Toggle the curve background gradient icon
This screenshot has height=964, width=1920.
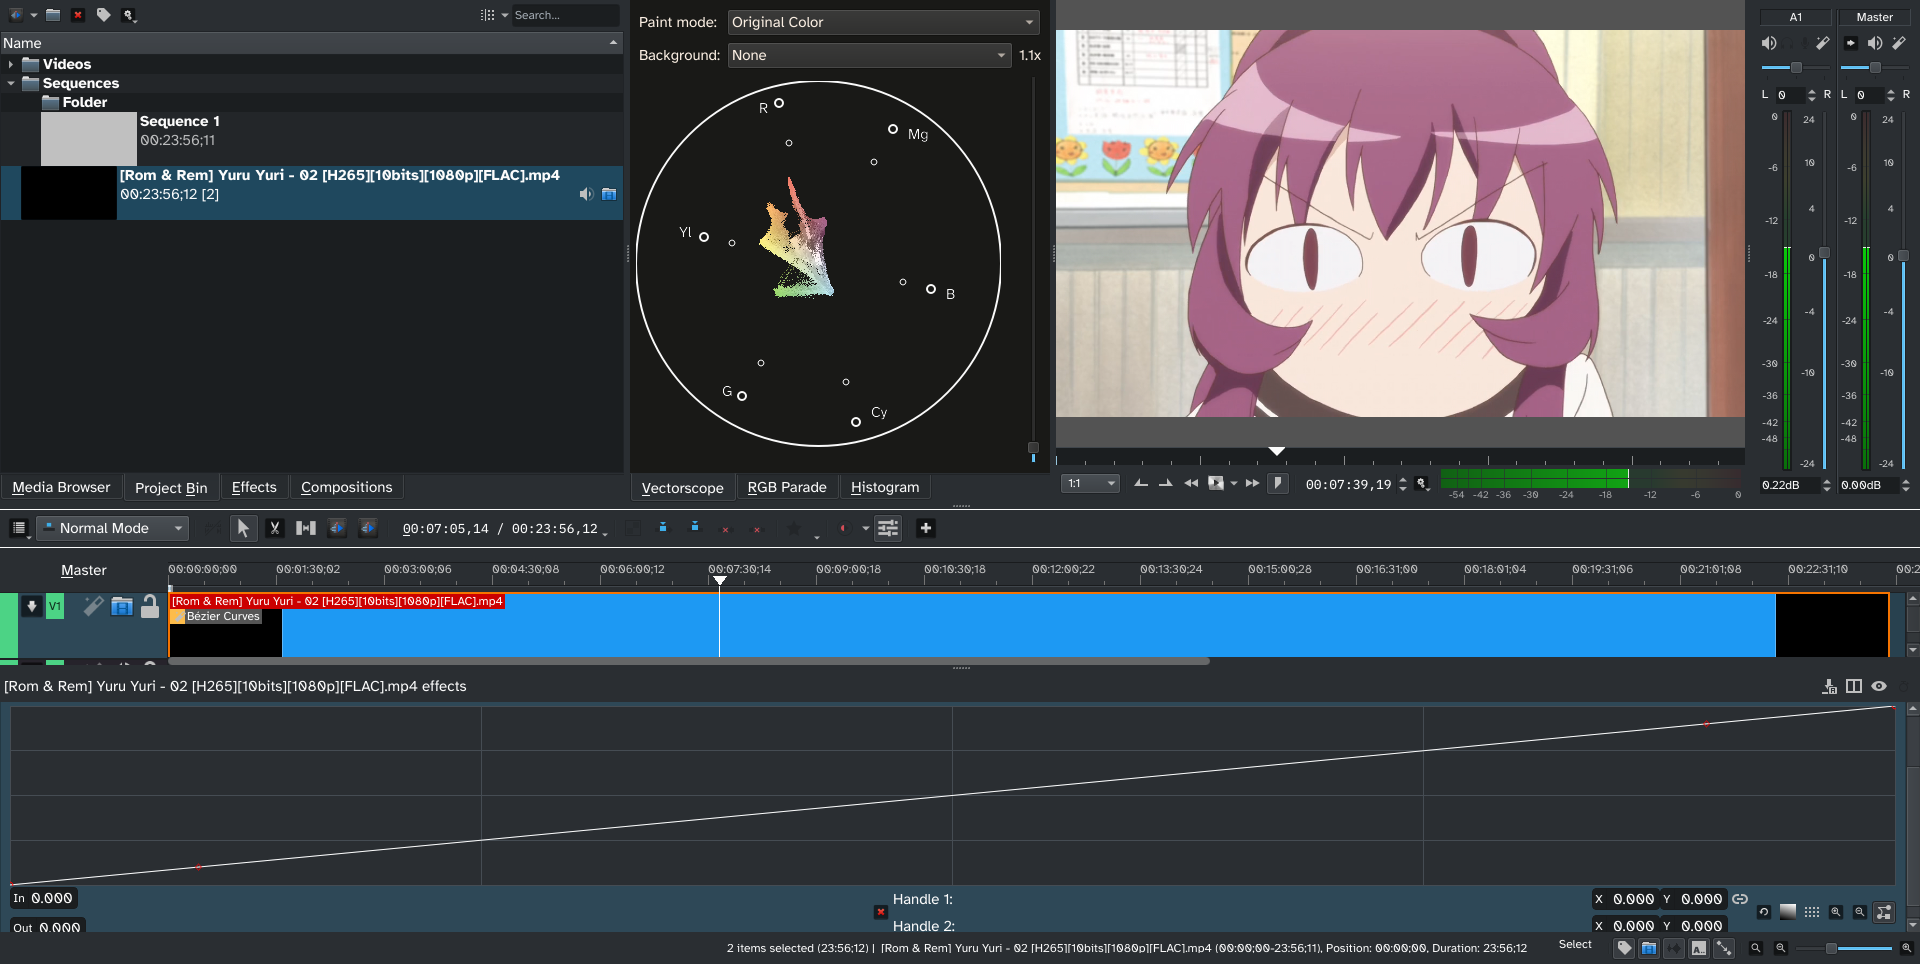click(x=1788, y=912)
